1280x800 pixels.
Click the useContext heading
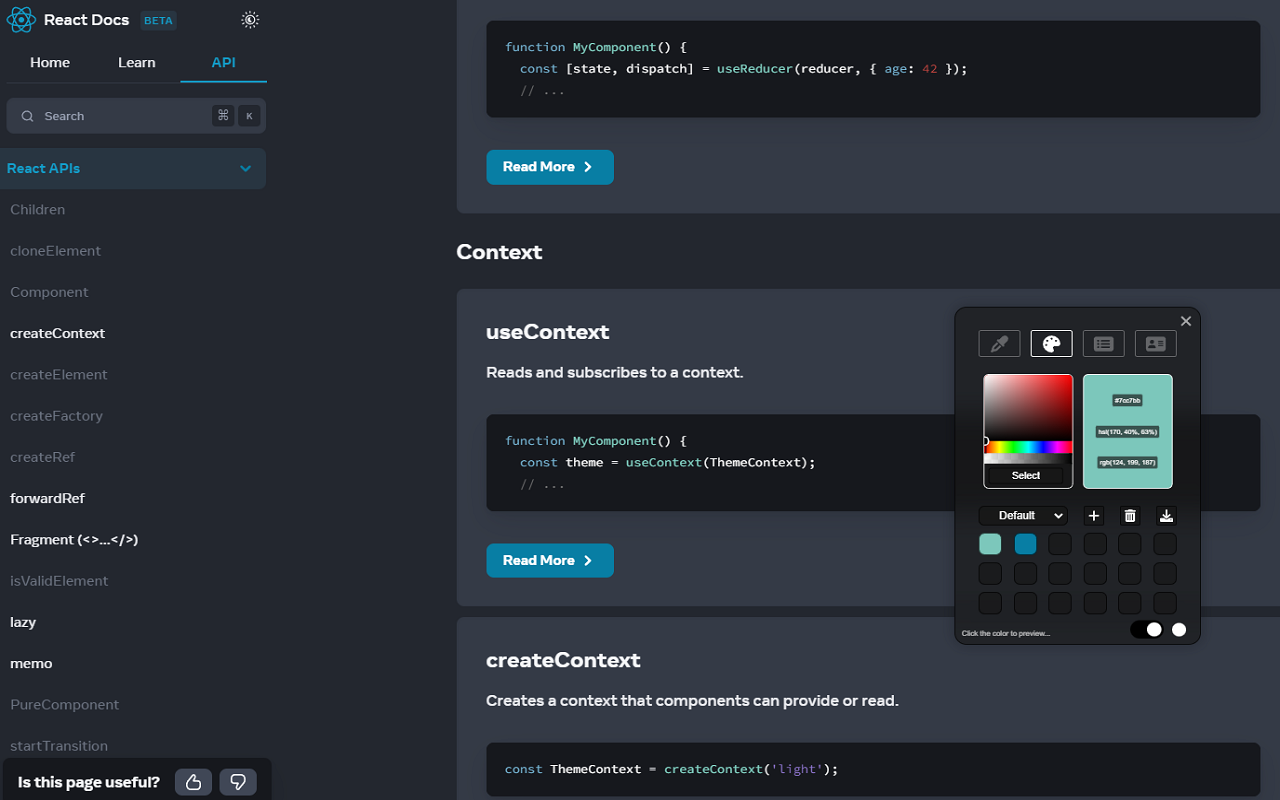click(548, 332)
